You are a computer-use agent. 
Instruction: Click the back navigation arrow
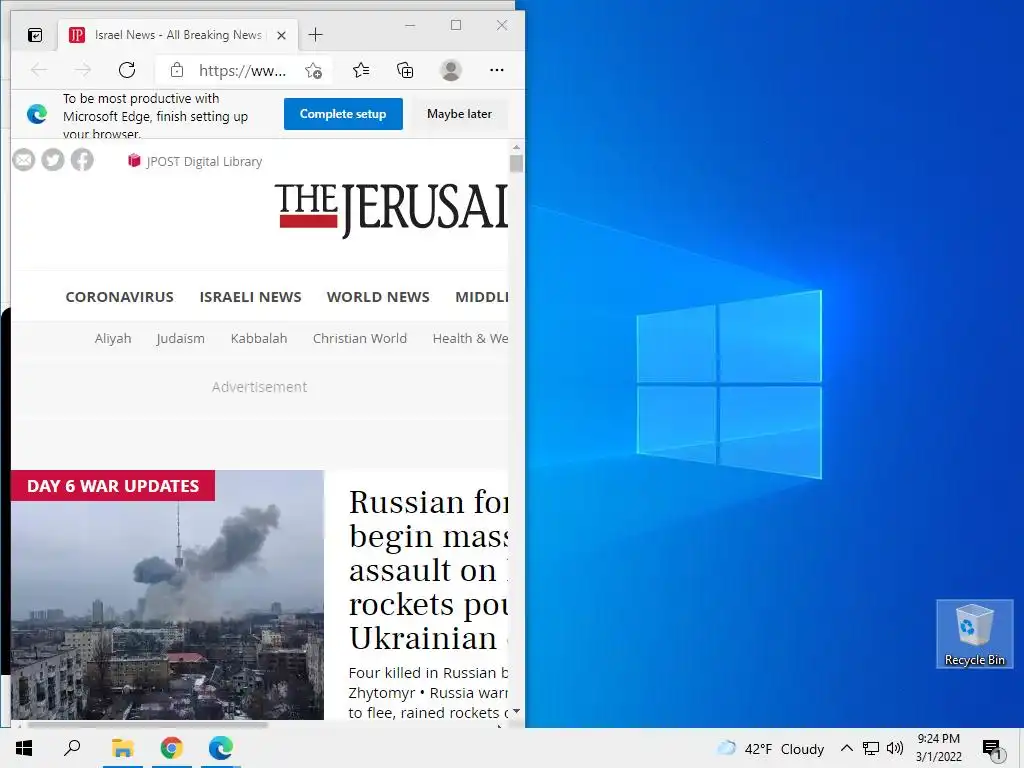39,70
